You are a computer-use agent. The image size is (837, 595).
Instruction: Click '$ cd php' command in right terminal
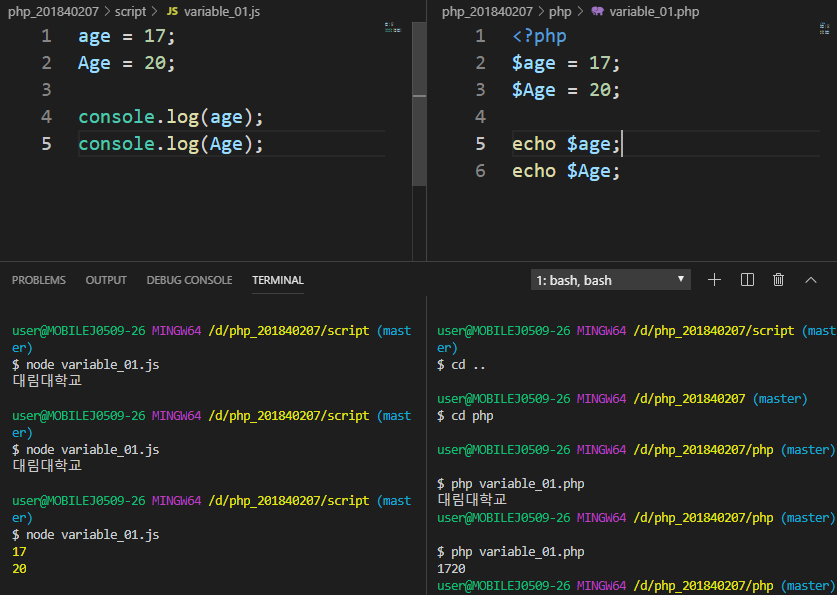[465, 416]
